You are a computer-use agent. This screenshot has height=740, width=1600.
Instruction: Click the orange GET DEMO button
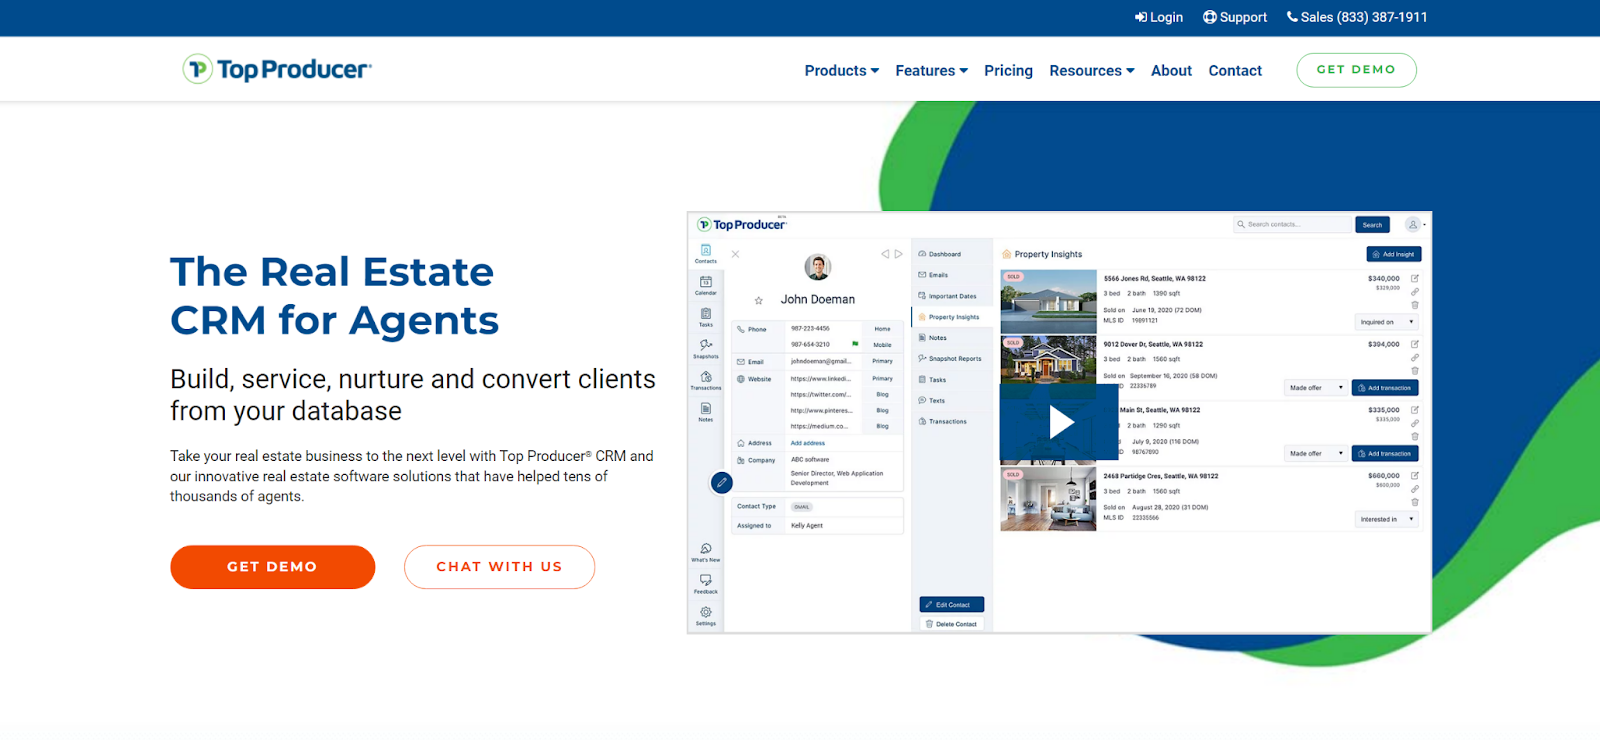tap(272, 567)
